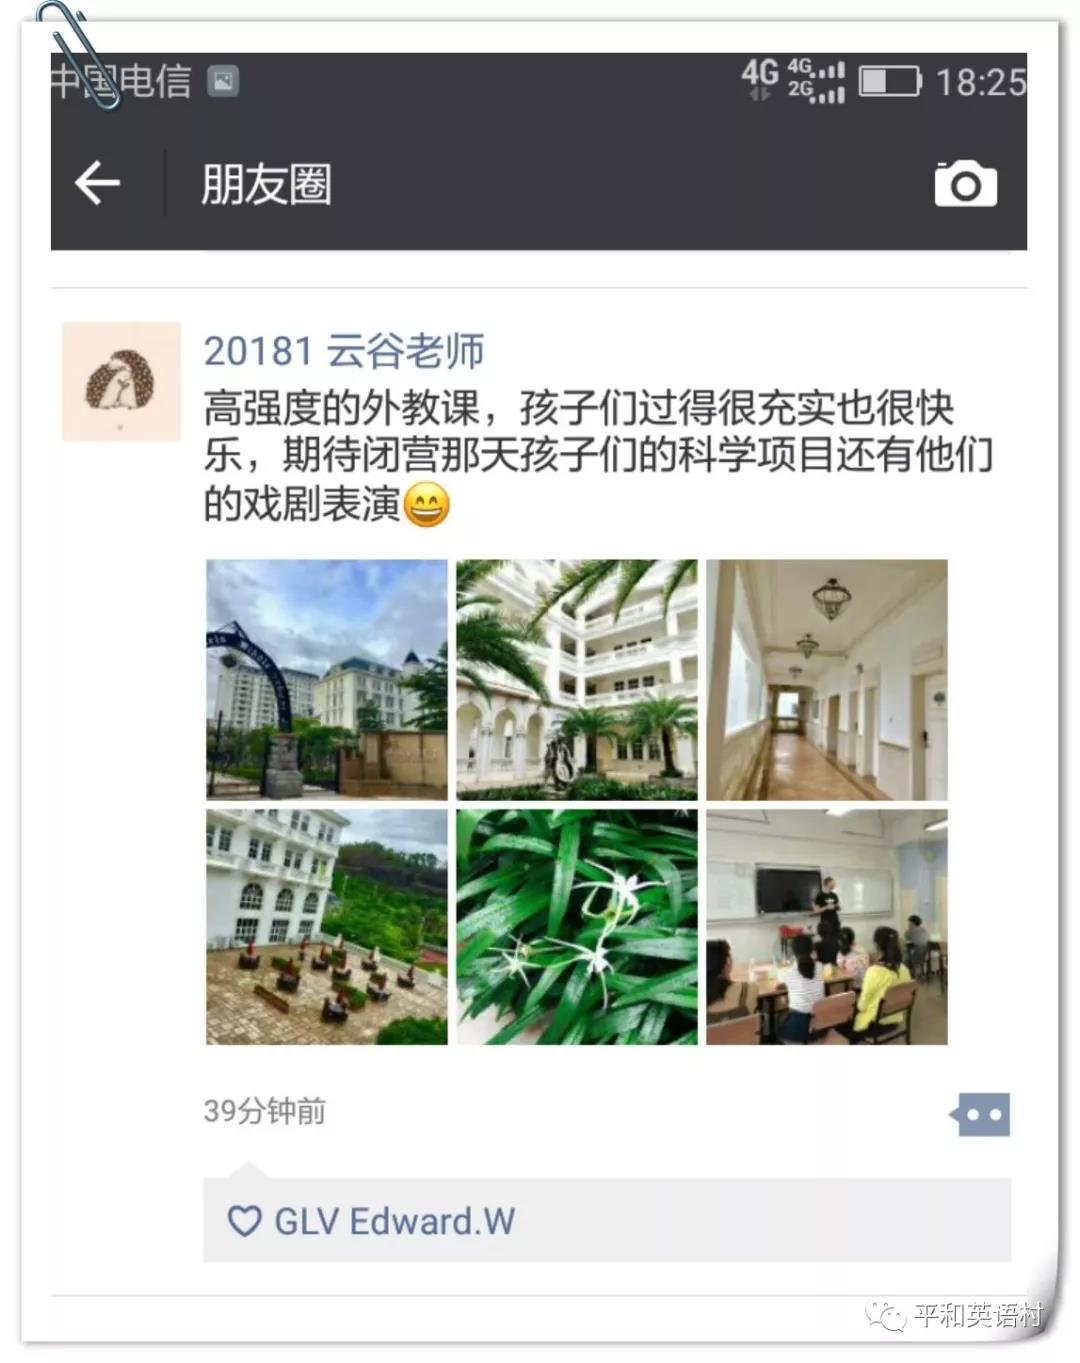Open the archway campus gate photo
This screenshot has width=1080, height=1363.
(327, 680)
